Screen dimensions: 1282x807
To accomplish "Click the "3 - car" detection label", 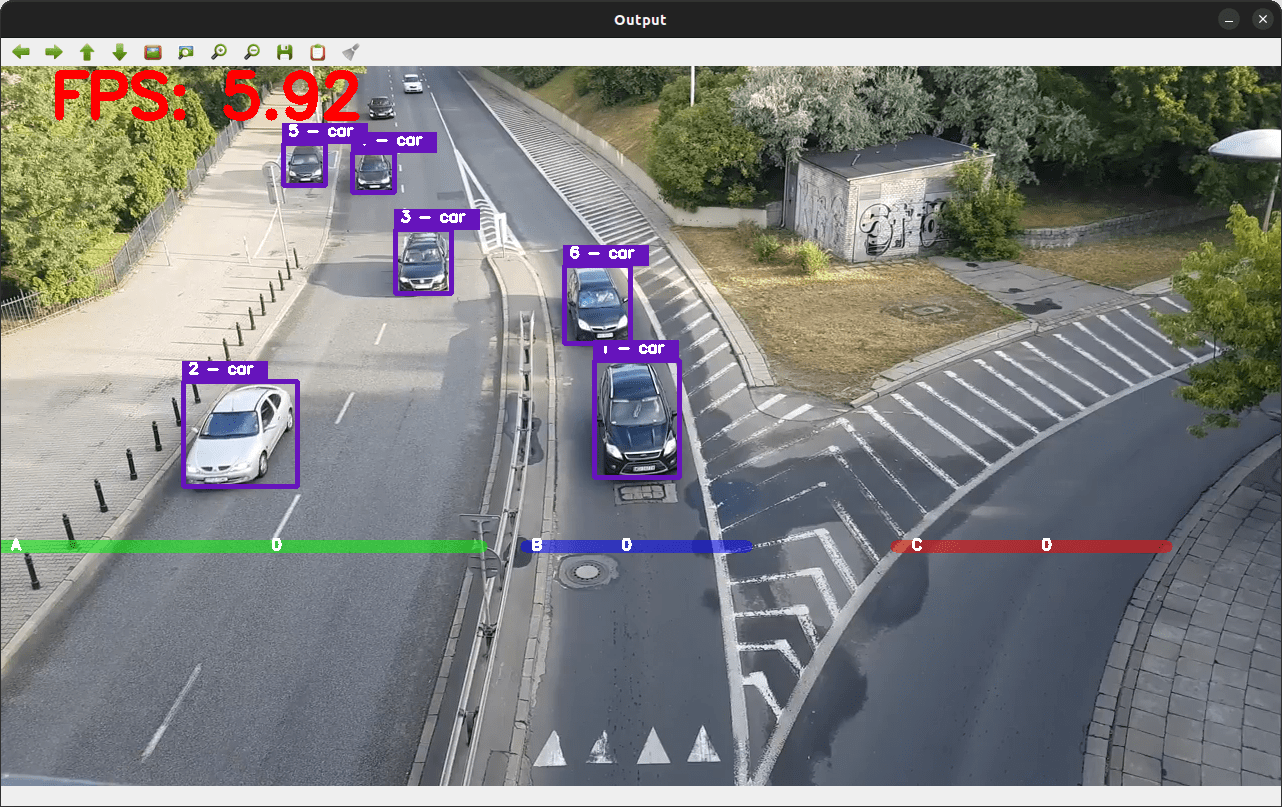I will tap(432, 218).
